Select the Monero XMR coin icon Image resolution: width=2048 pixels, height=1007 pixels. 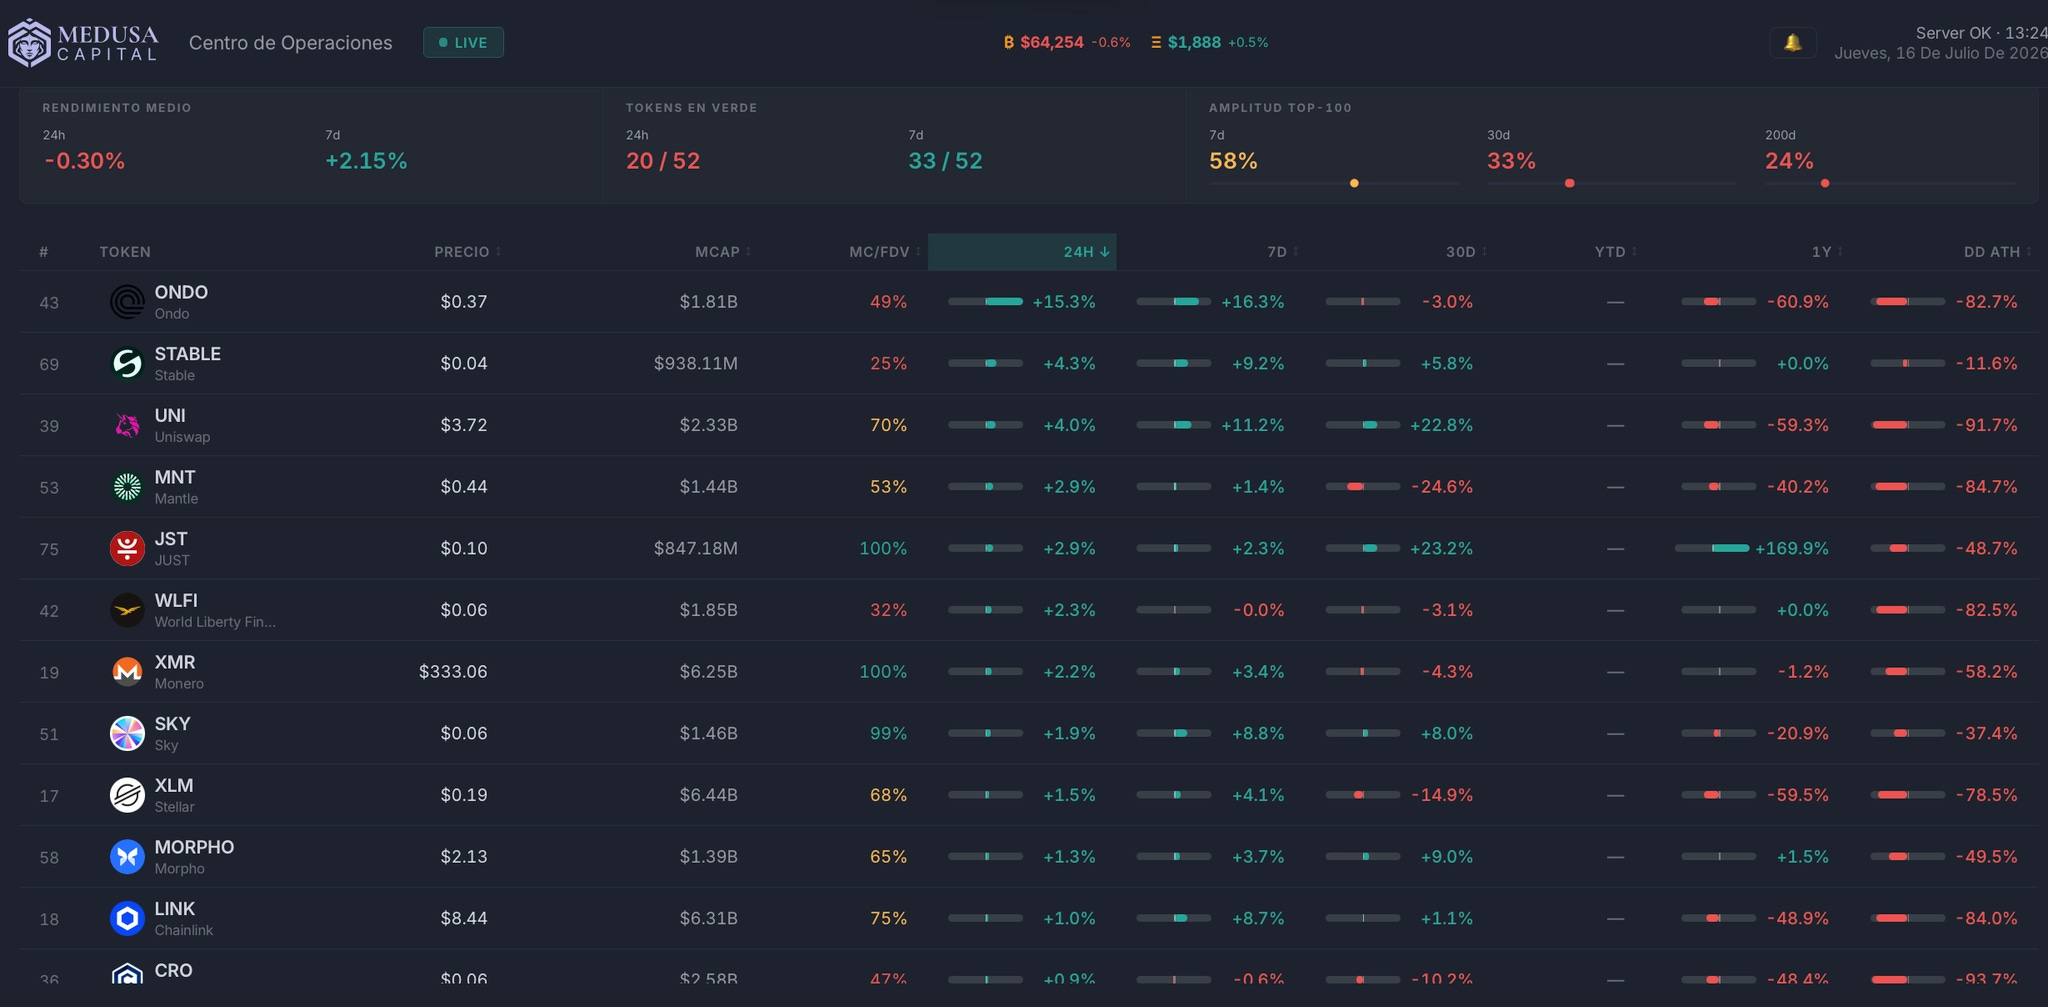pos(127,672)
